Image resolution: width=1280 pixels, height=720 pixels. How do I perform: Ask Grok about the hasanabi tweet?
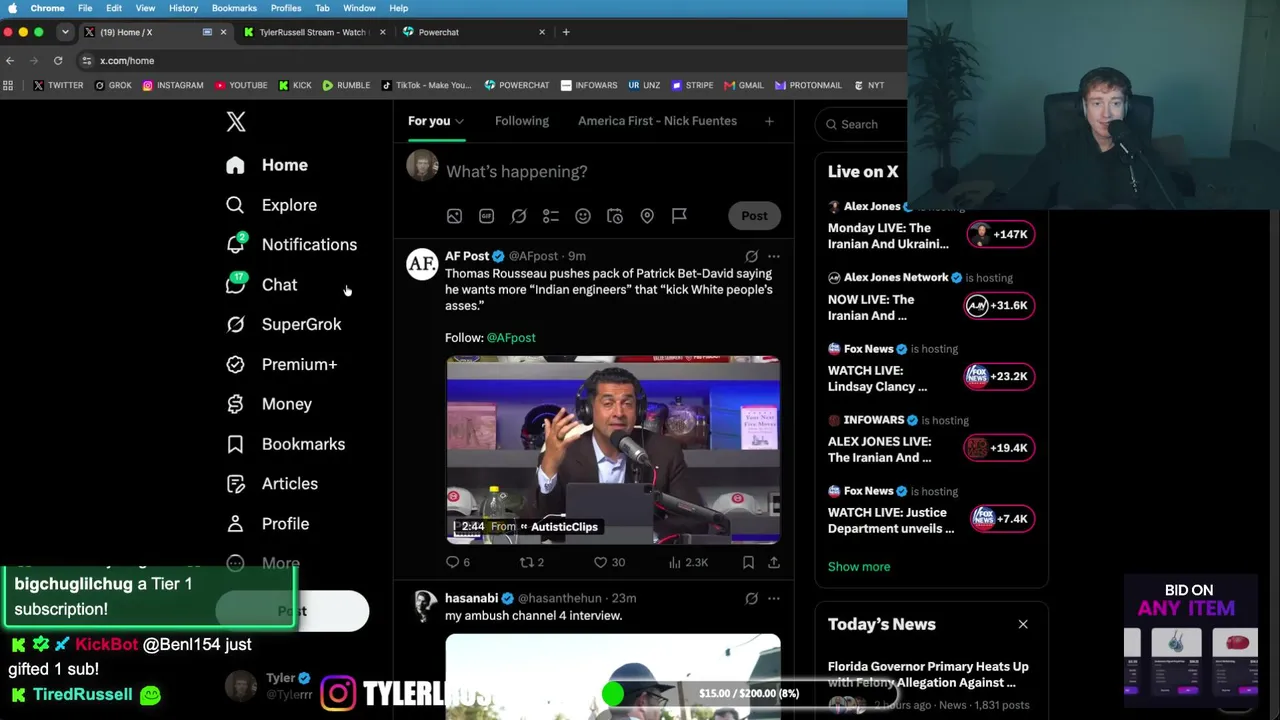[x=752, y=599]
